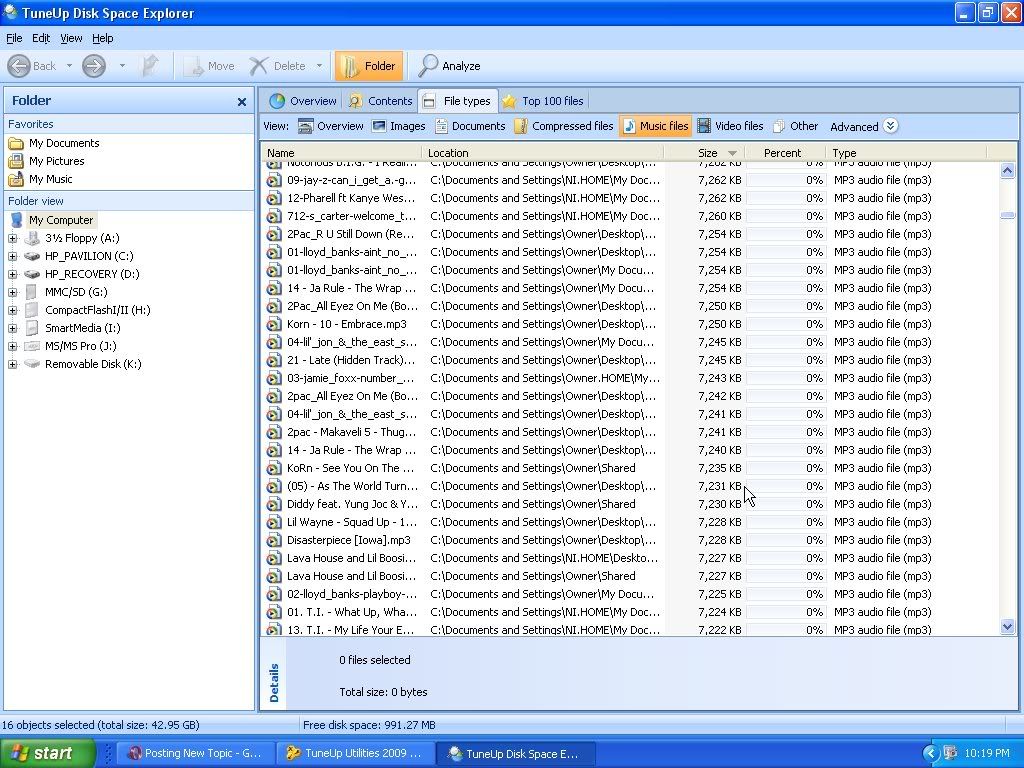
Task: Open the File menu
Action: [x=14, y=39]
